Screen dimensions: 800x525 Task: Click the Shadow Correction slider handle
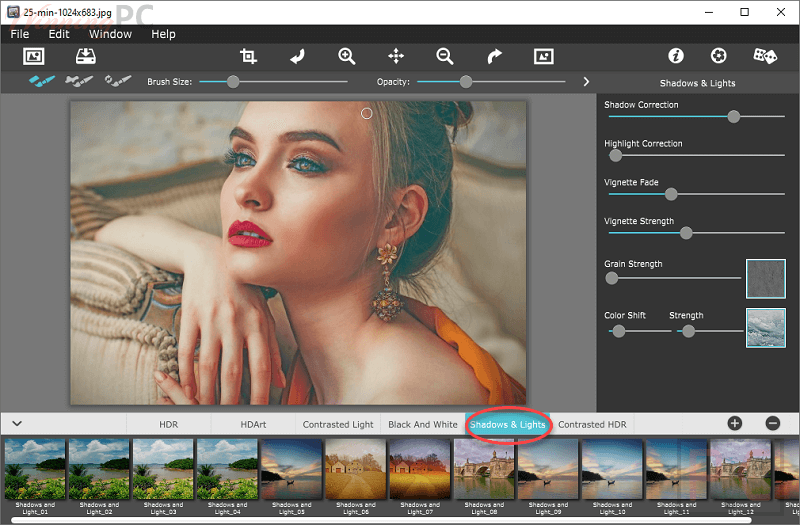tap(734, 117)
